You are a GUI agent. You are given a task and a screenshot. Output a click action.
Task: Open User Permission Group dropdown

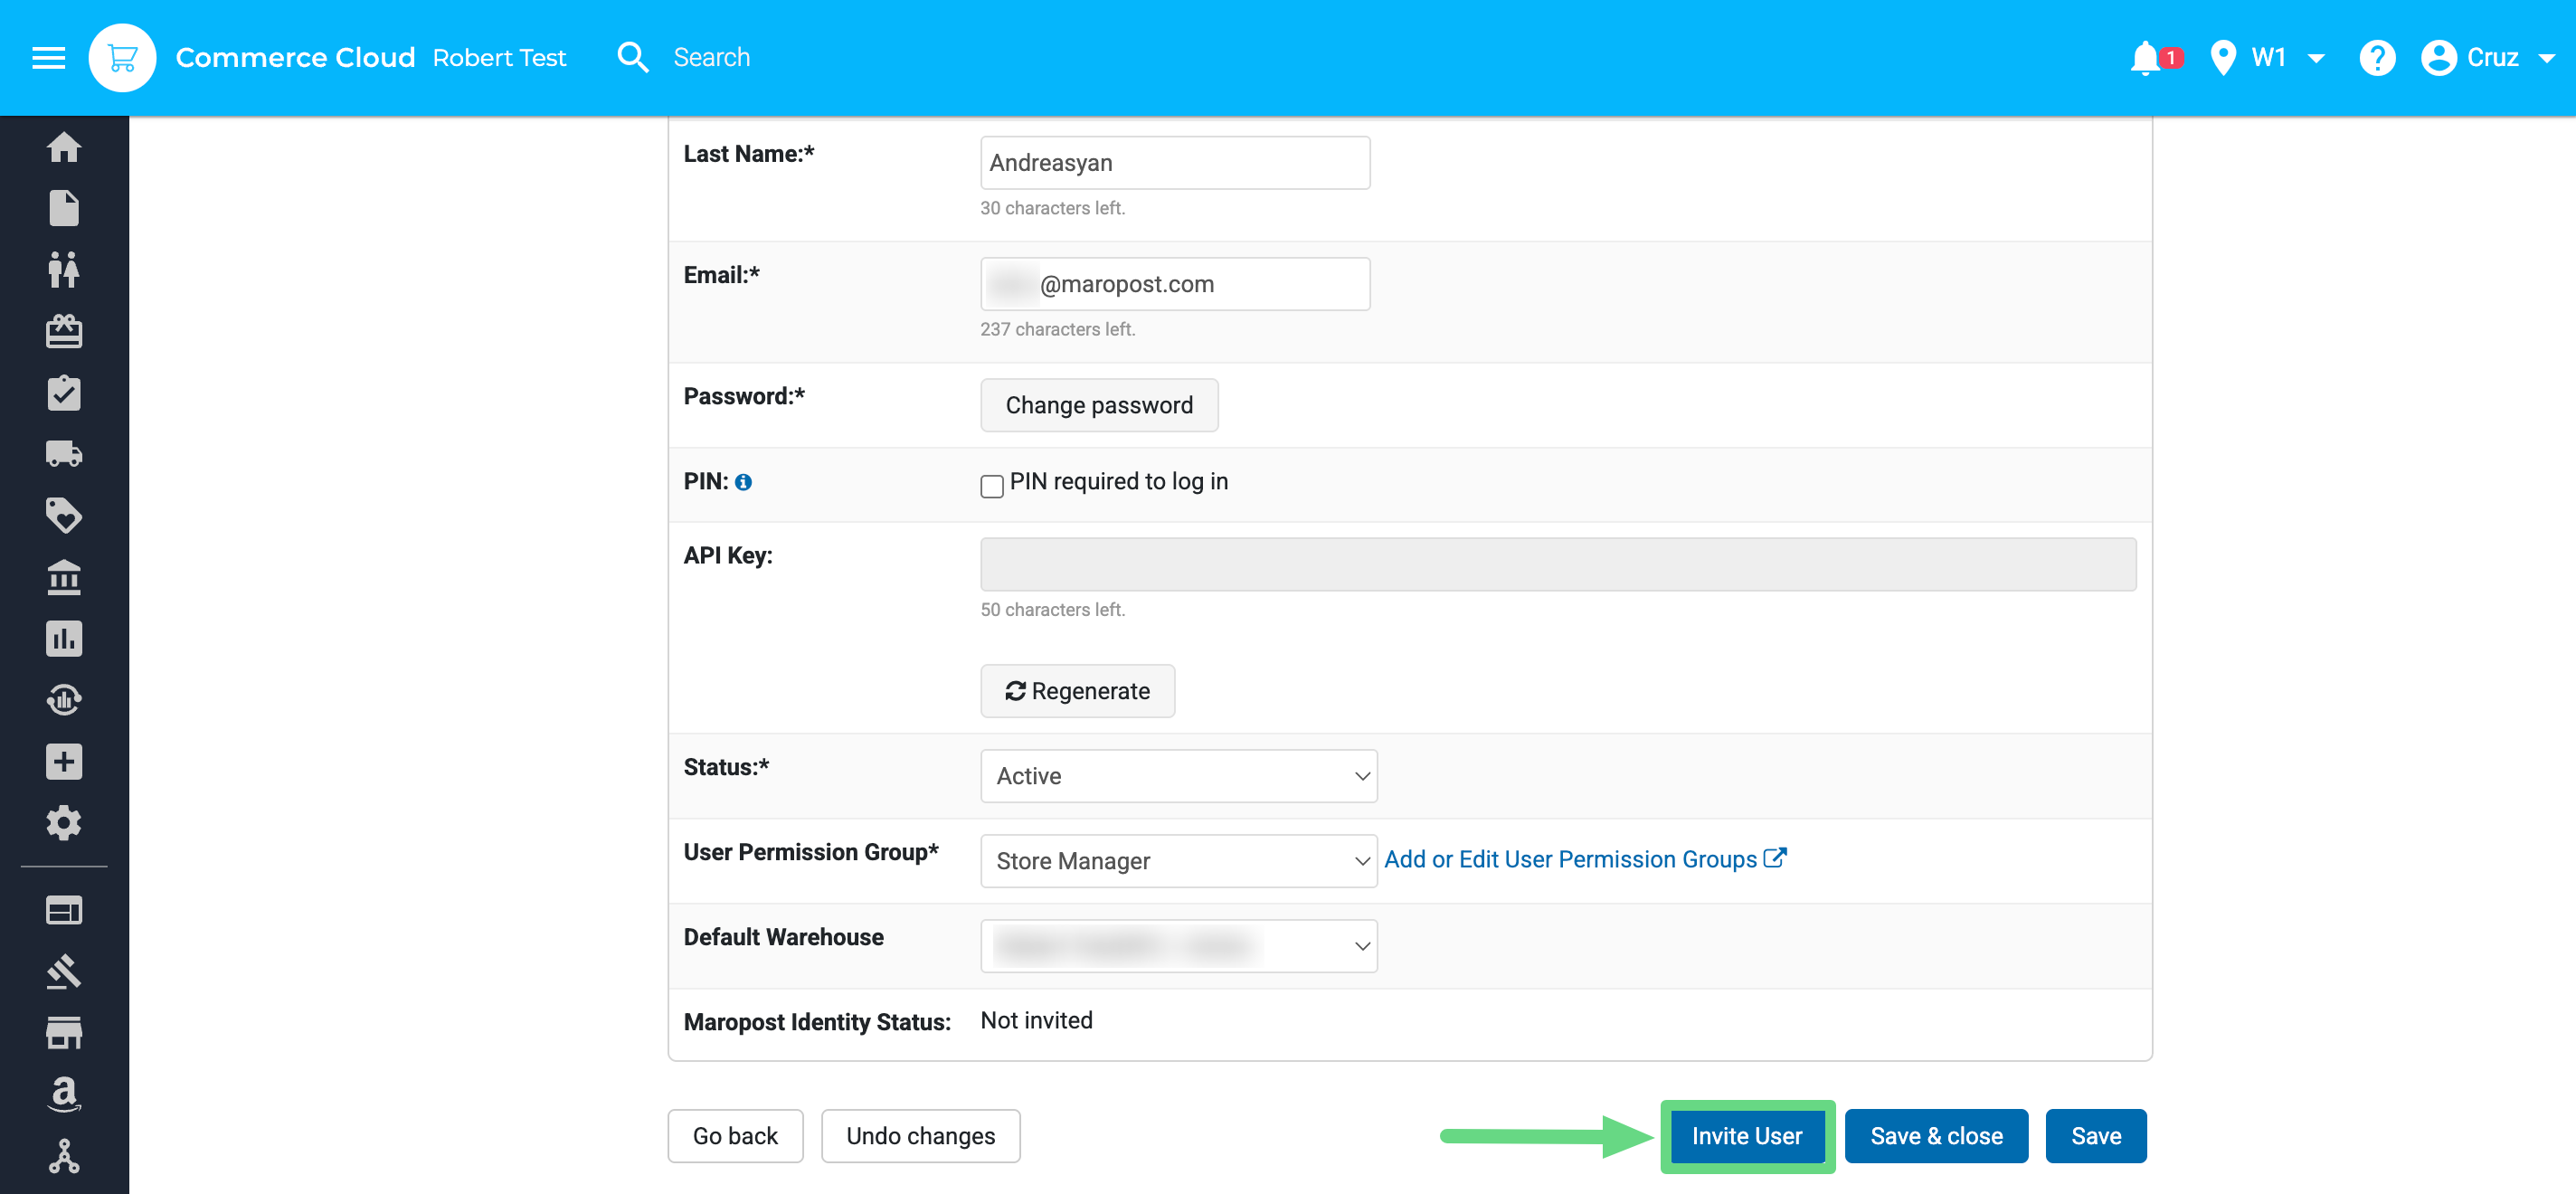click(1178, 860)
